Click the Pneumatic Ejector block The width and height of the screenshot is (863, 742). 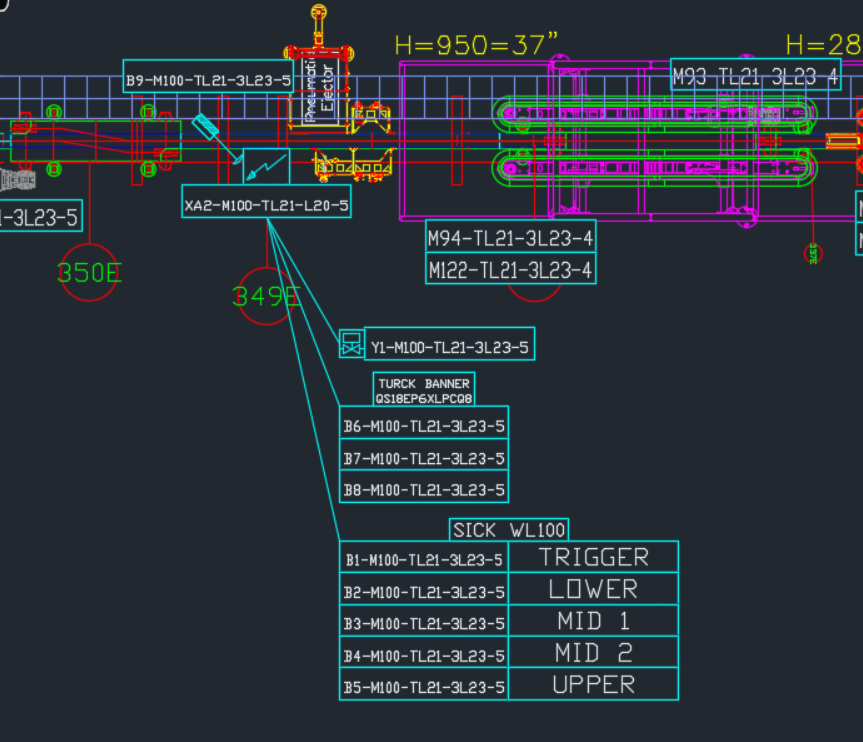point(320,91)
